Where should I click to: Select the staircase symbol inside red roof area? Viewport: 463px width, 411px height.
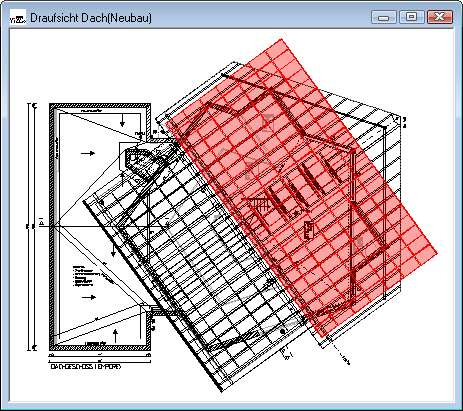(x=259, y=204)
